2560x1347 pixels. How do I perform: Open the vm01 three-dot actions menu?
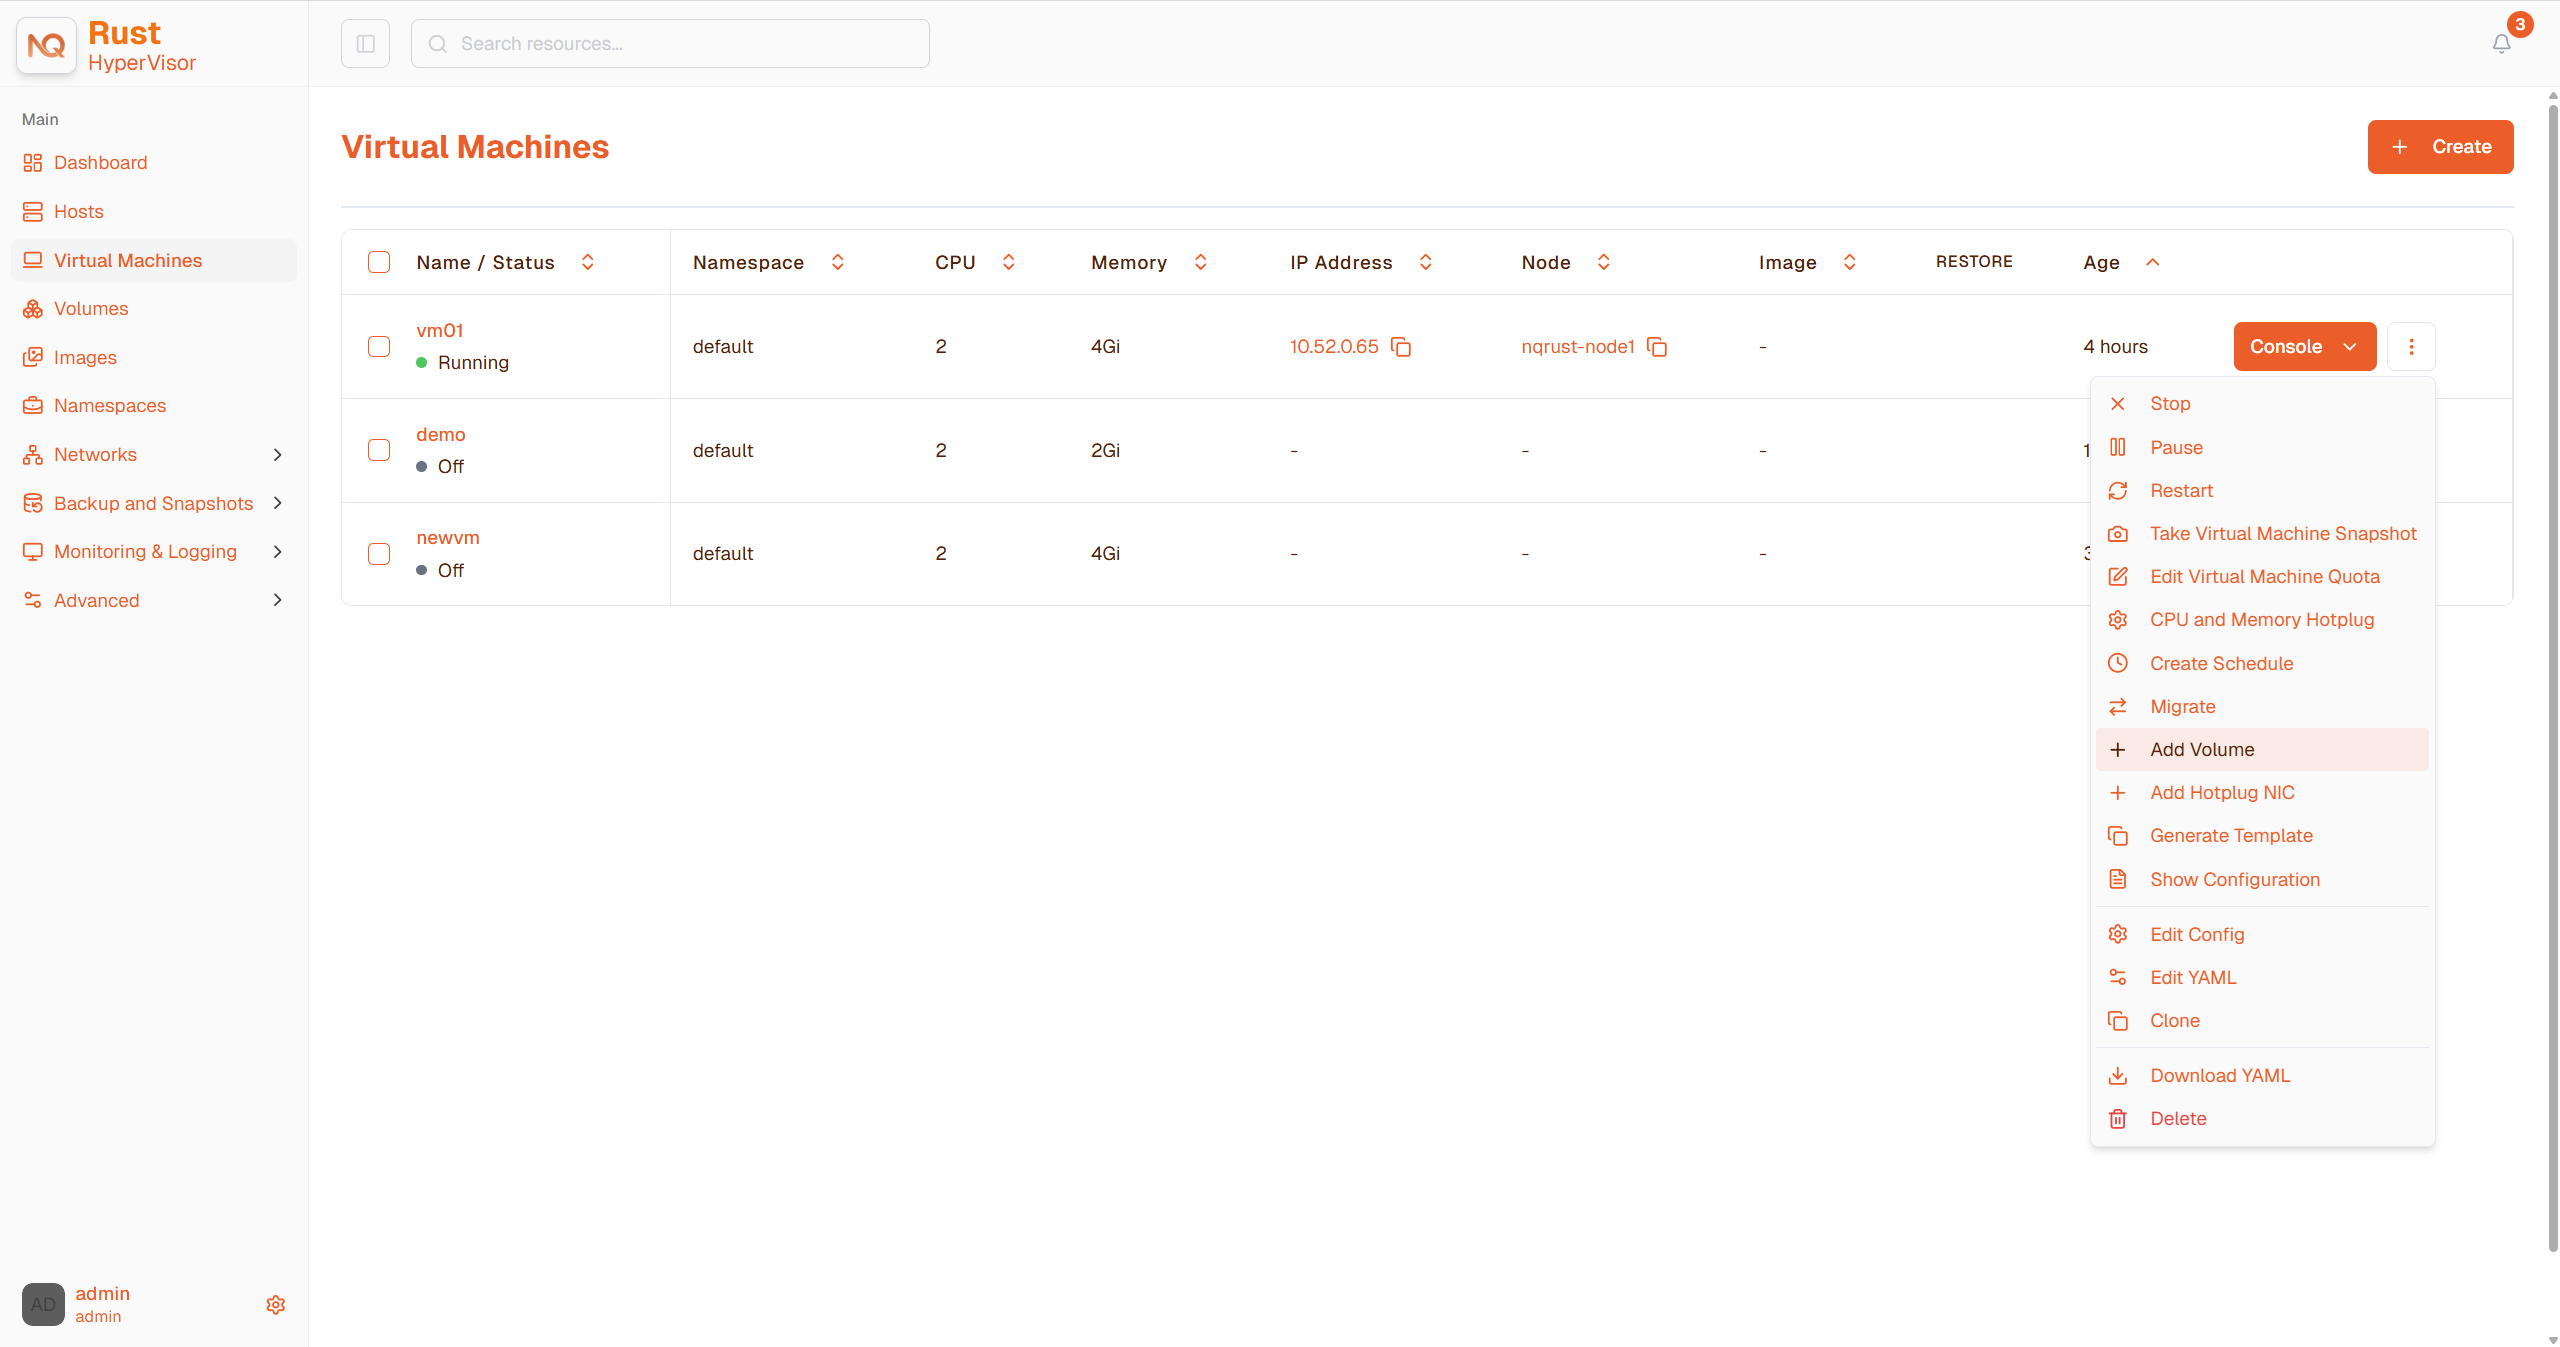pyautogui.click(x=2411, y=347)
